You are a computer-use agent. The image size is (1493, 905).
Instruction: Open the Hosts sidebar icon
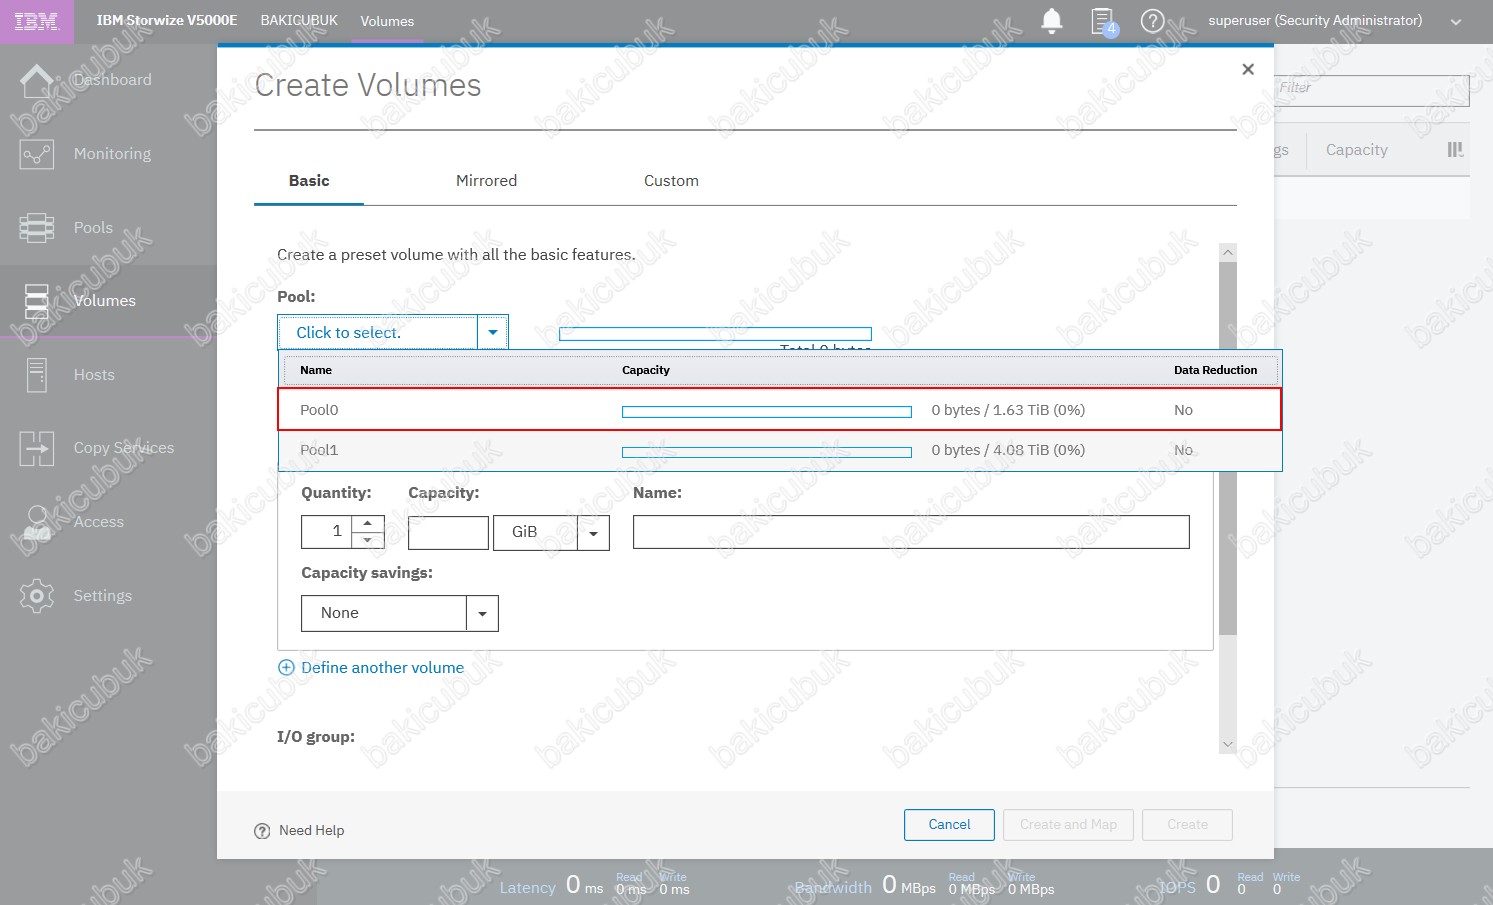tap(37, 375)
